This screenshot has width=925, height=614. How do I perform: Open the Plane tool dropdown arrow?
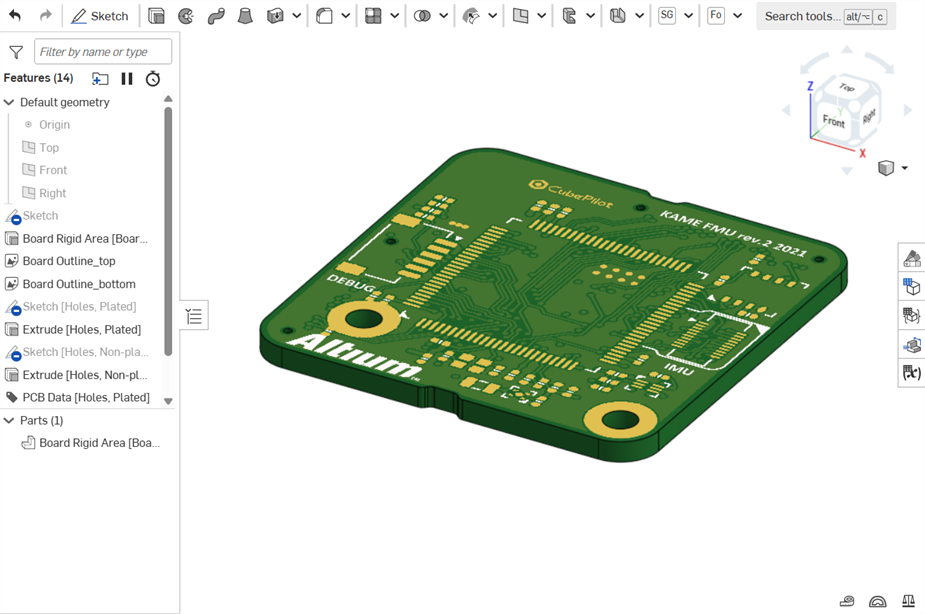click(542, 16)
